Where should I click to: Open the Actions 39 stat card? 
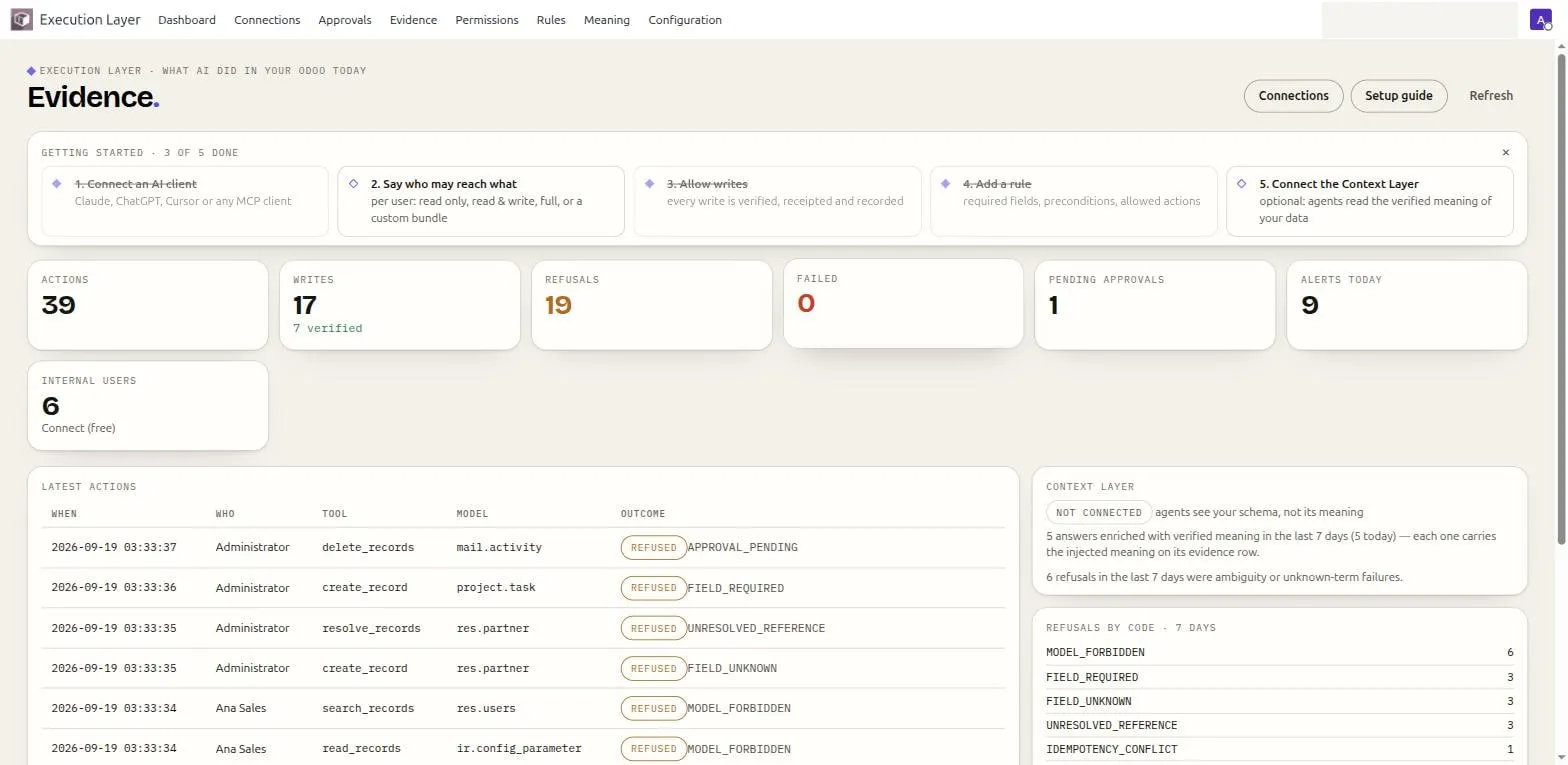click(148, 305)
